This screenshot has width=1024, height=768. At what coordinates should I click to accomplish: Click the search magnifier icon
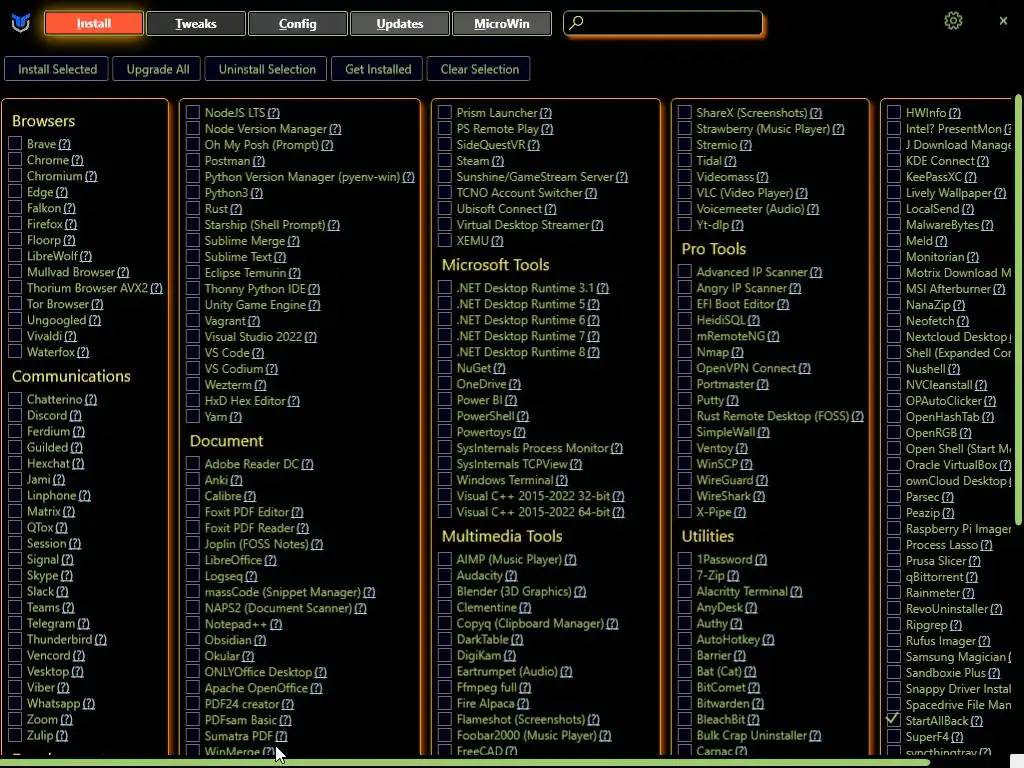coord(576,23)
